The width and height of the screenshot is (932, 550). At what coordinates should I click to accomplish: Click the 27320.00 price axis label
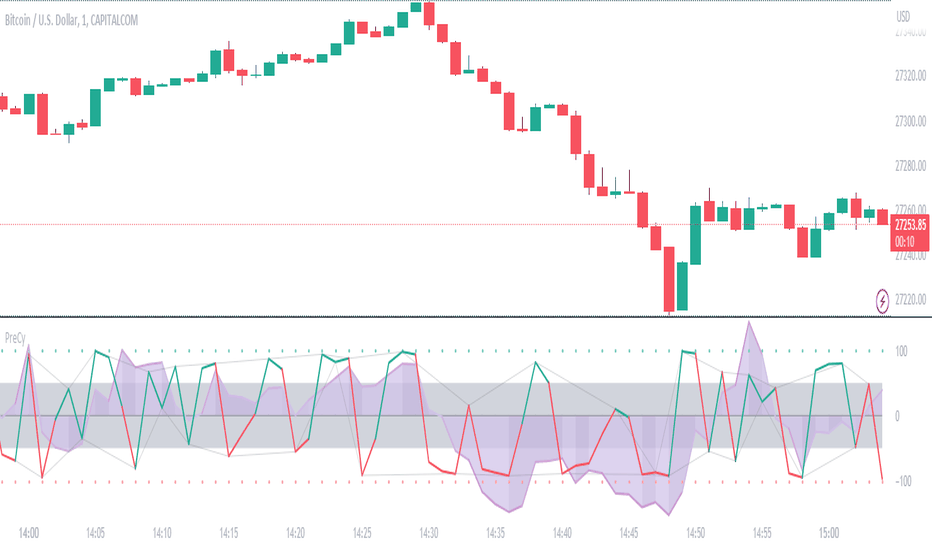point(910,76)
